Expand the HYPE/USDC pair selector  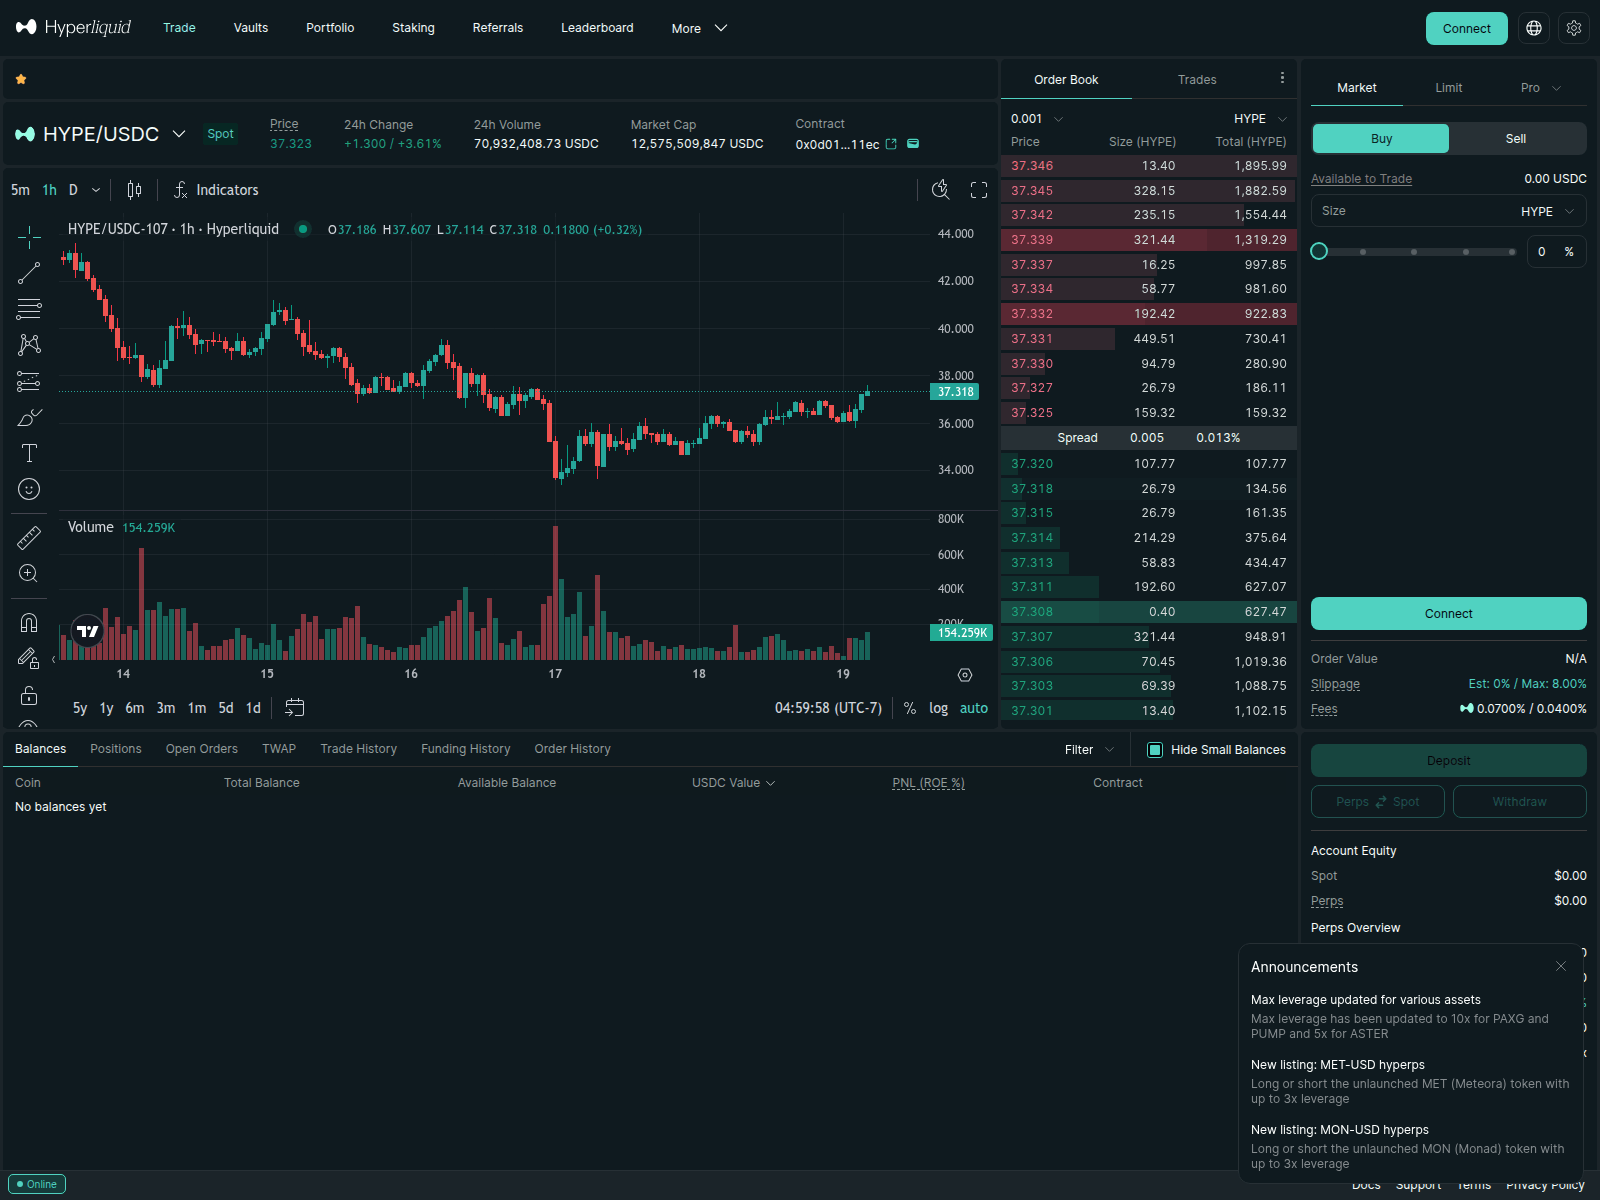coord(179,134)
